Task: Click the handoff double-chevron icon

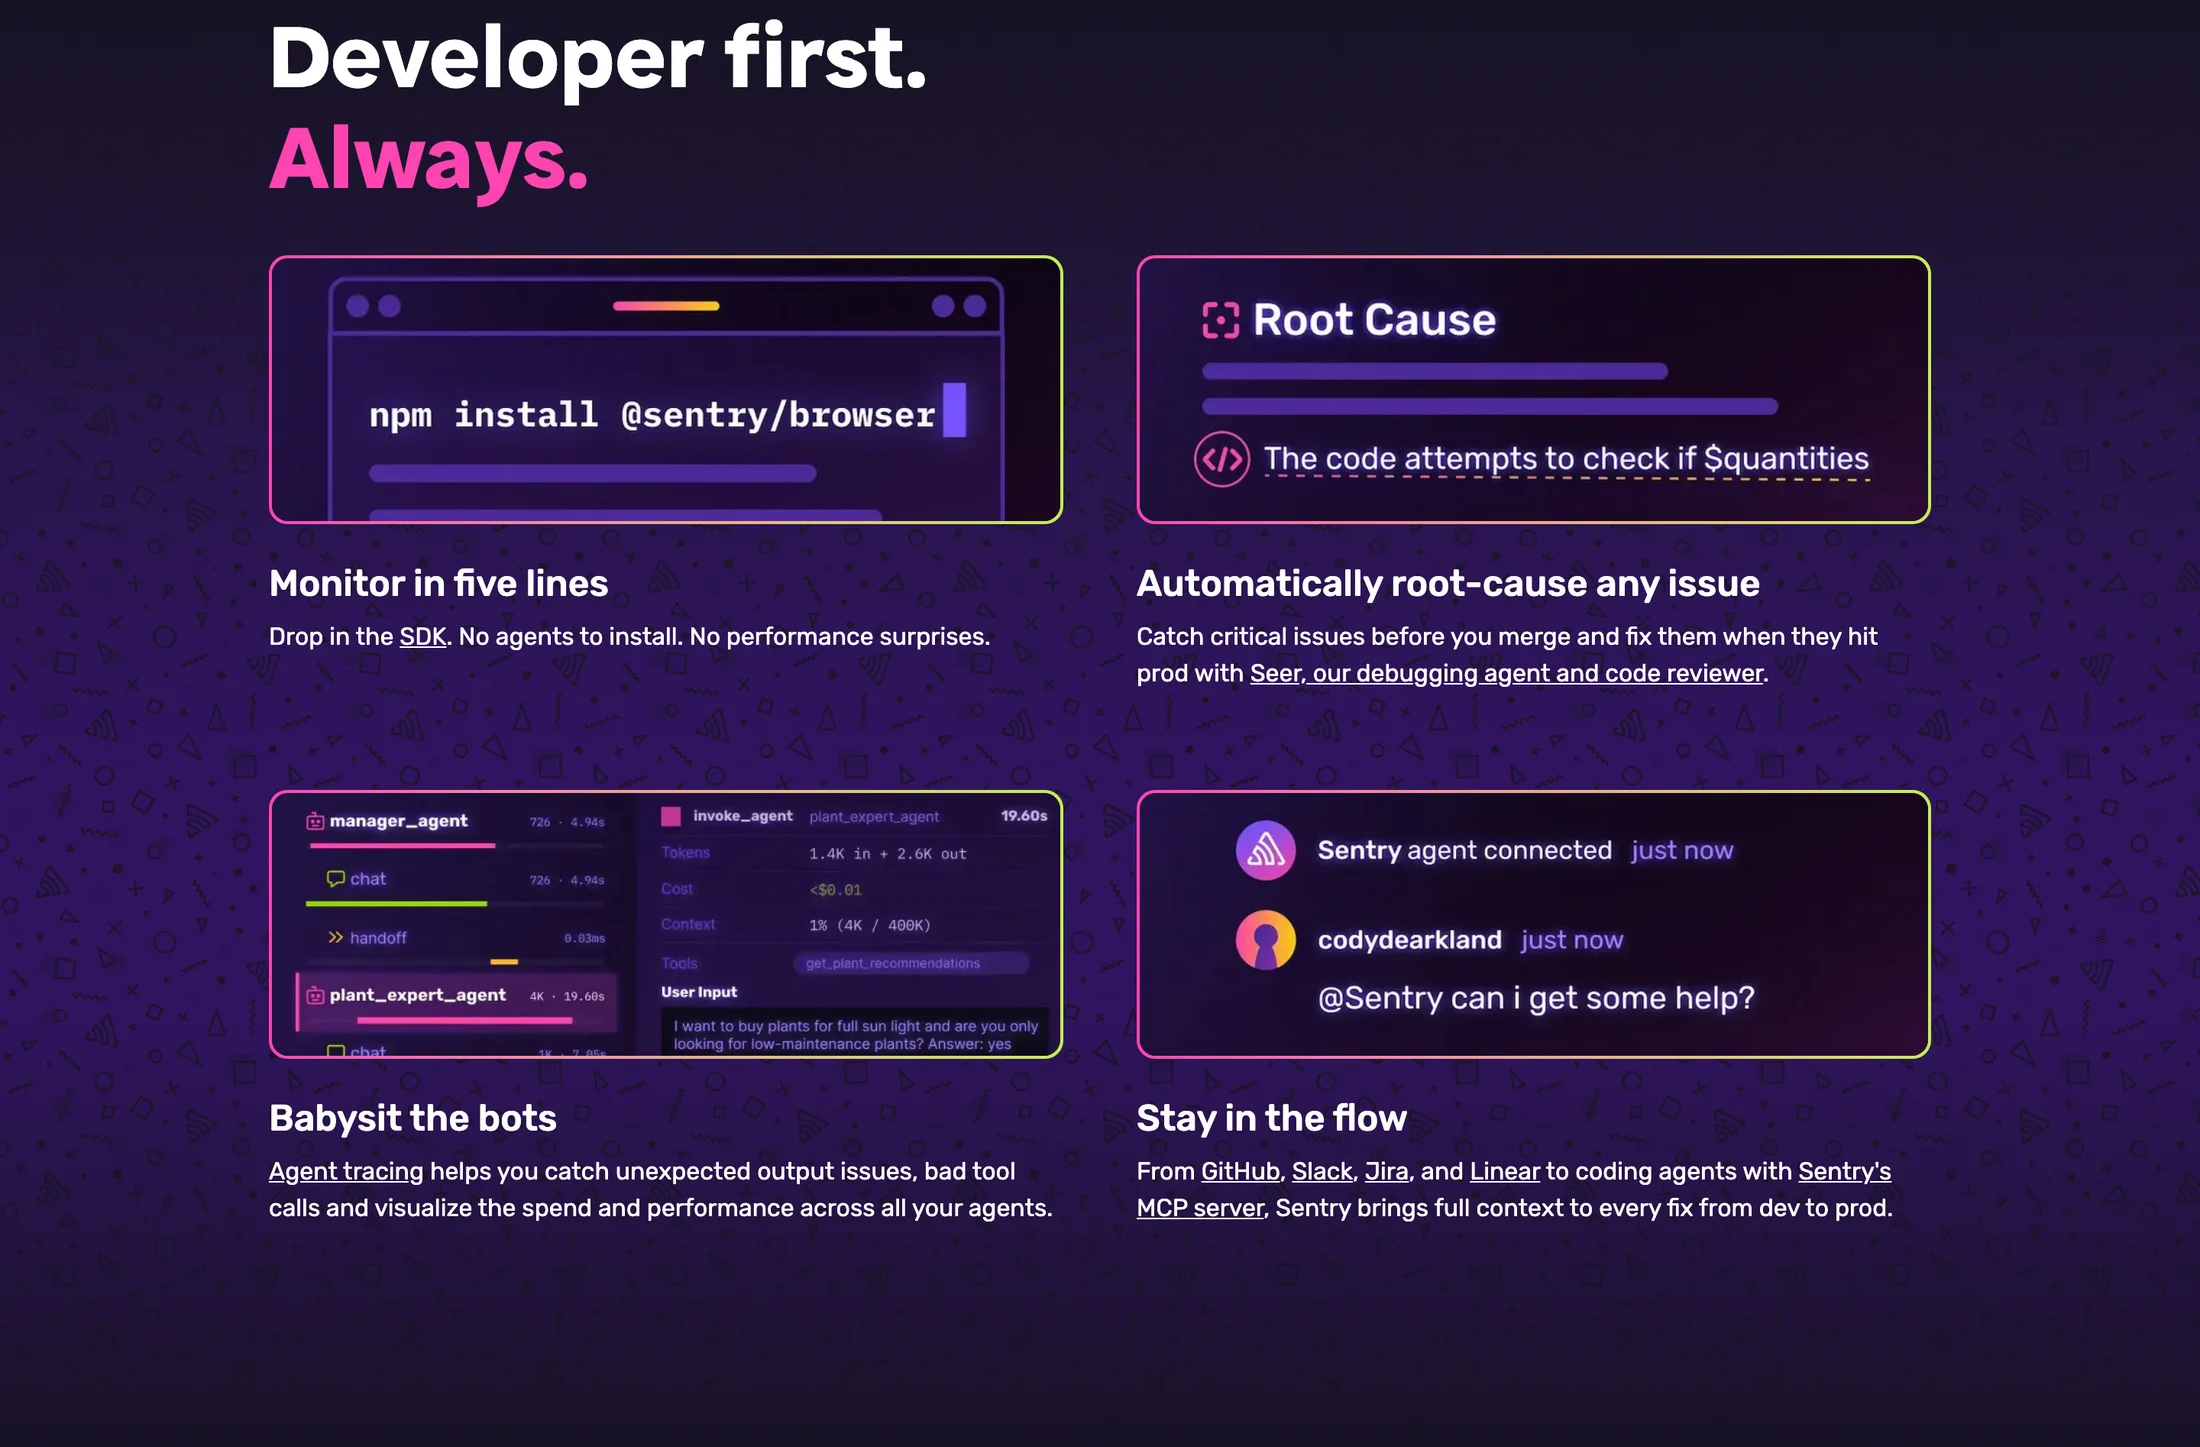Action: [336, 938]
